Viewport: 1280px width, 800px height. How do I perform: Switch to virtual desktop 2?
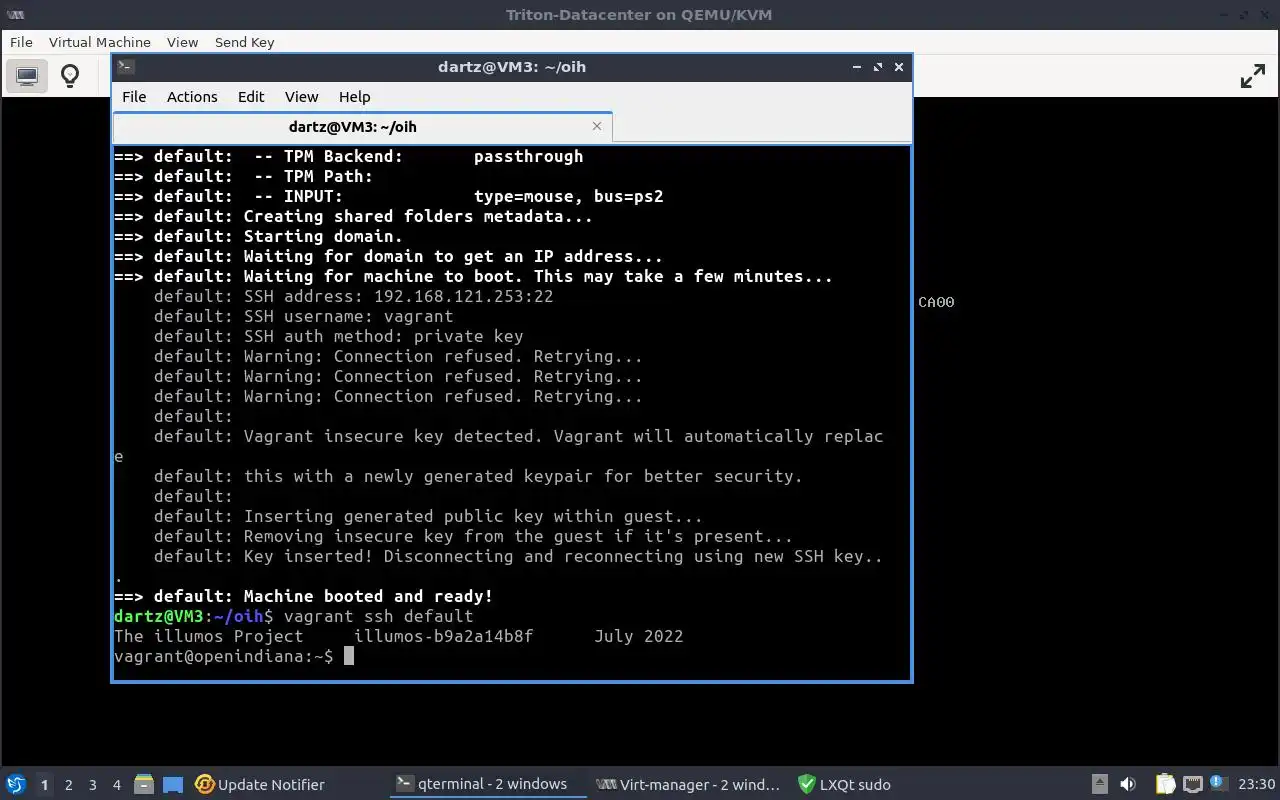coord(68,784)
